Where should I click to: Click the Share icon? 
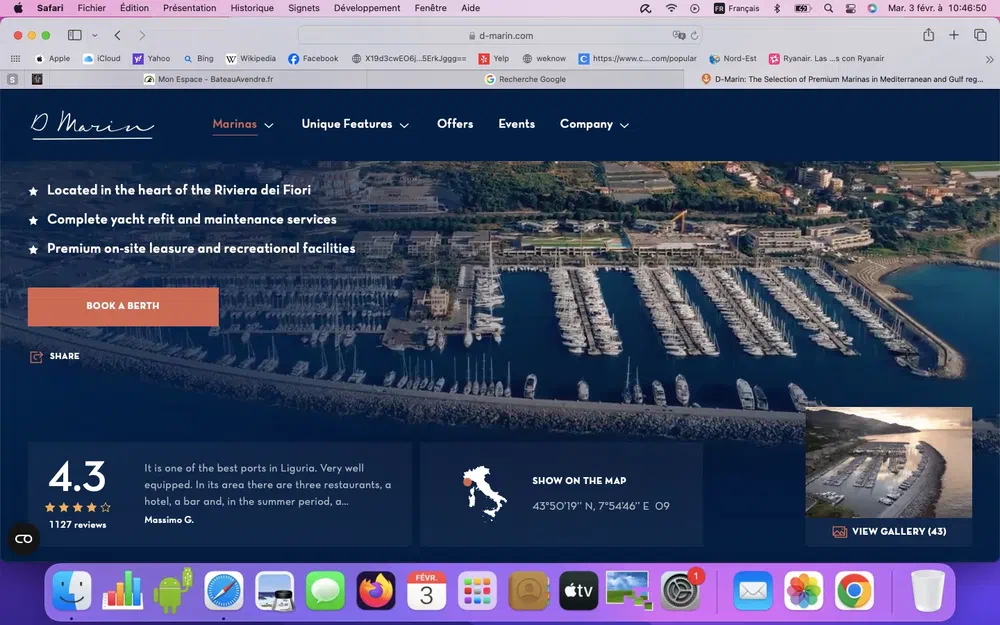(x=37, y=357)
